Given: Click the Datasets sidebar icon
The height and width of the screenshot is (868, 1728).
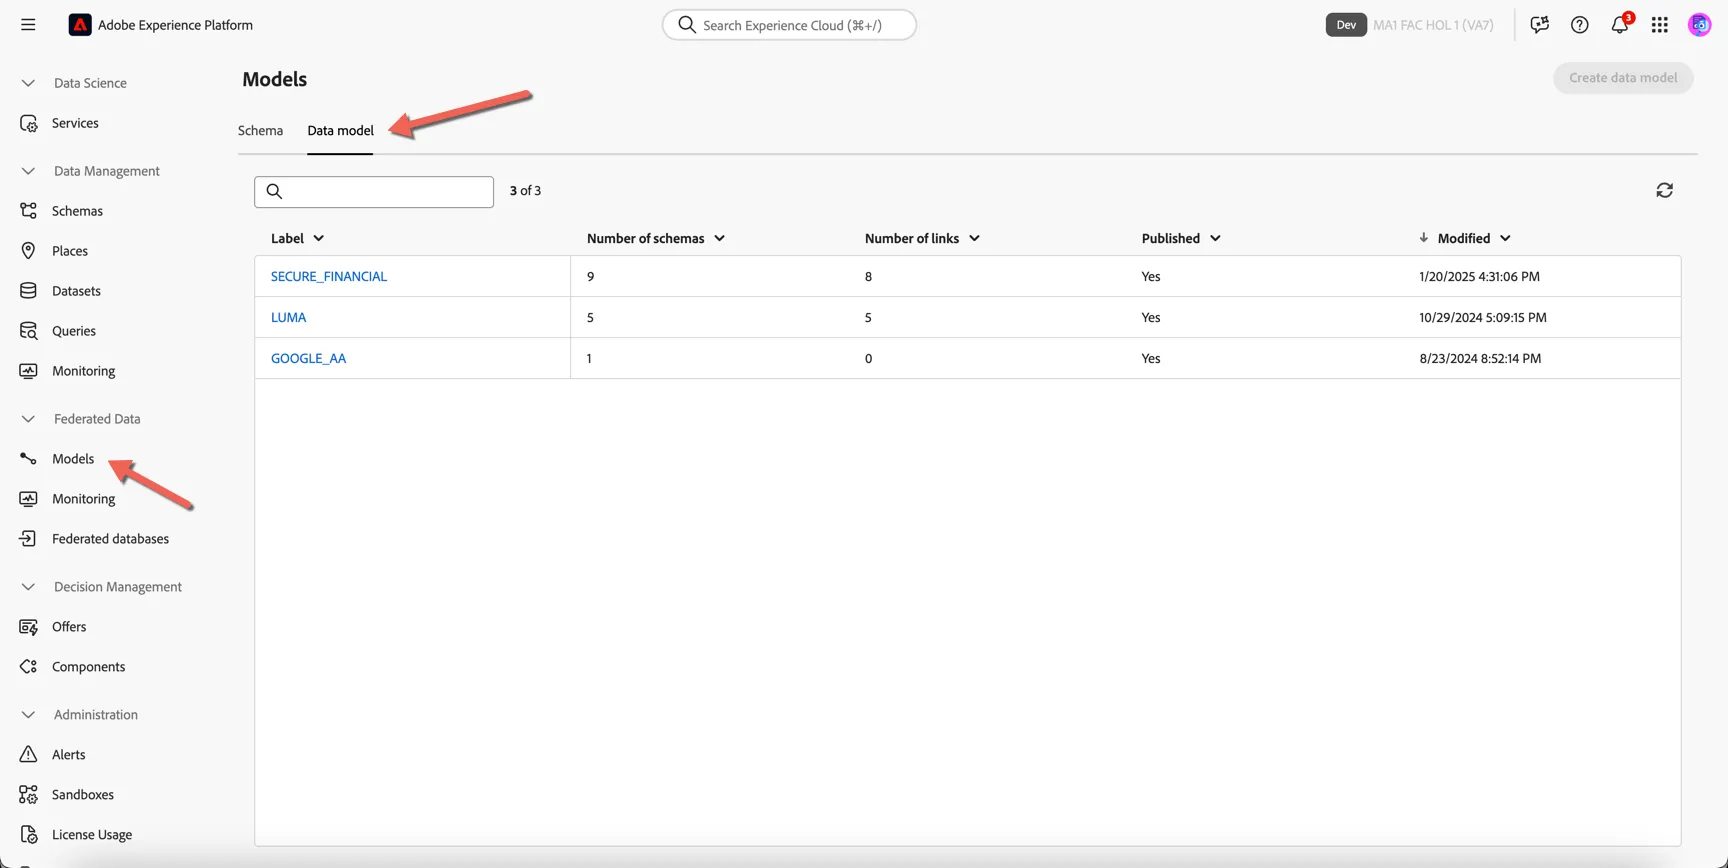Looking at the screenshot, I should 28,291.
